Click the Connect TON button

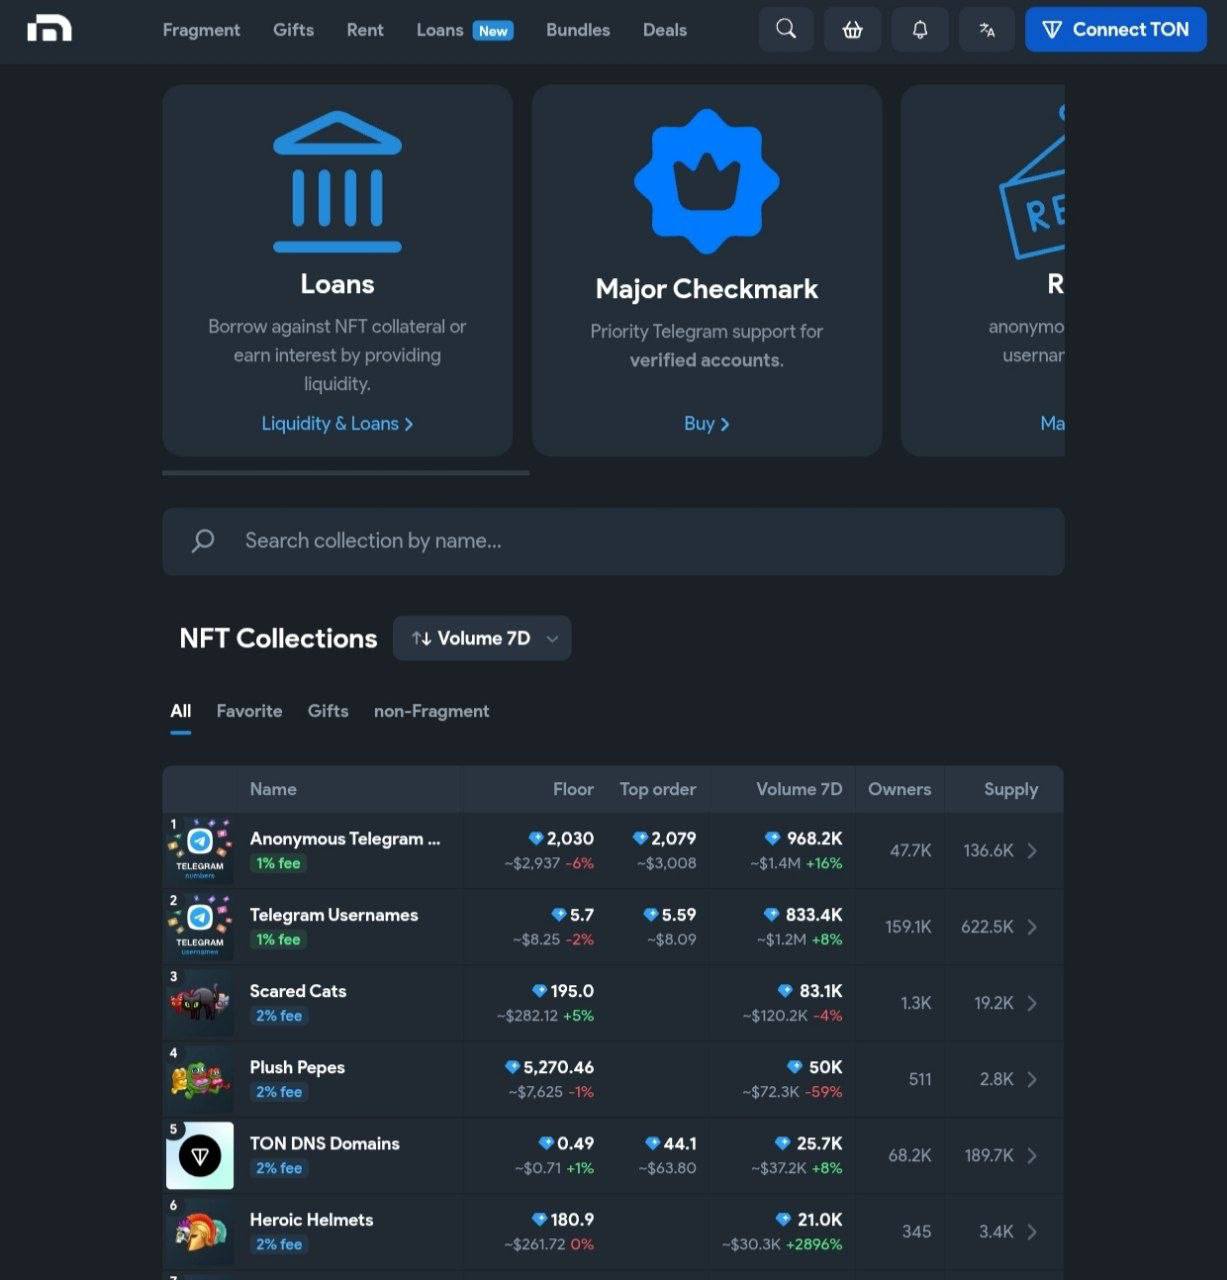coord(1116,30)
